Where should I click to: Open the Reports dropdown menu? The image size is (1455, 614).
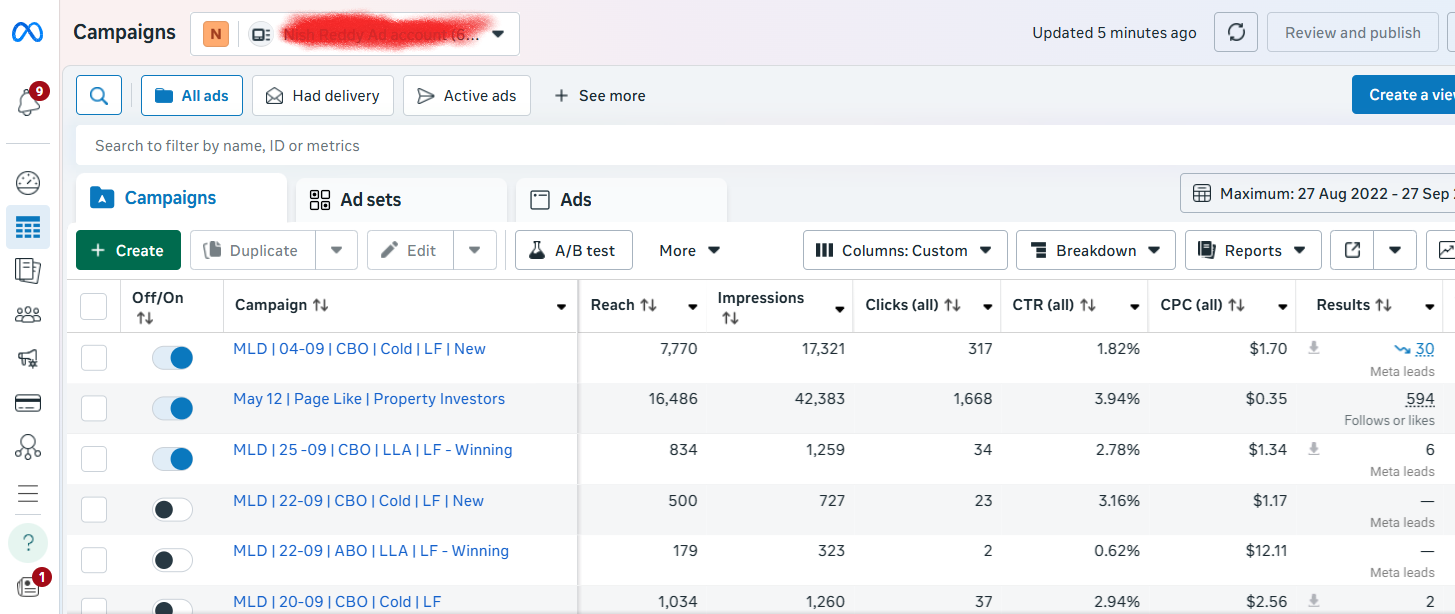[x=1253, y=251]
